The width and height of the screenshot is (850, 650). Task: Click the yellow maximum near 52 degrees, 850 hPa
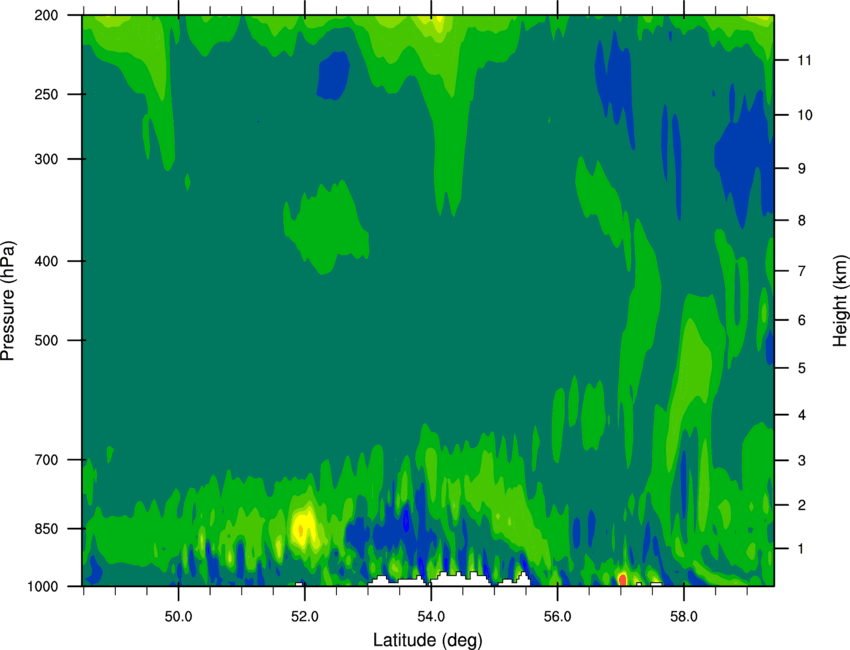302,527
